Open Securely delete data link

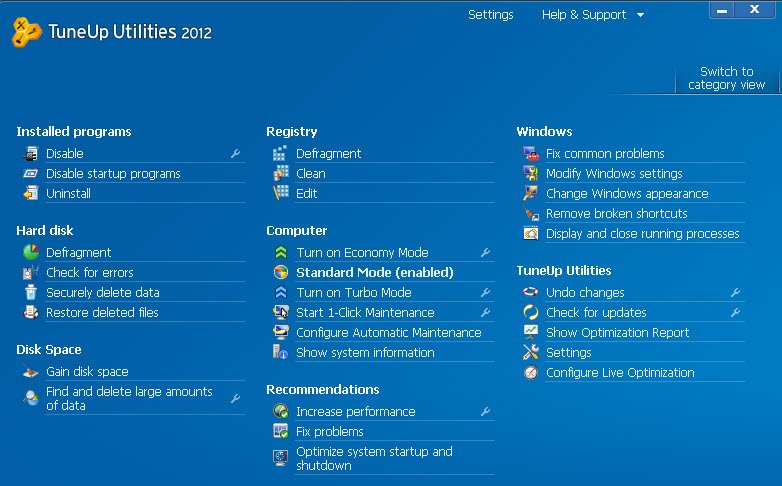[x=103, y=292]
